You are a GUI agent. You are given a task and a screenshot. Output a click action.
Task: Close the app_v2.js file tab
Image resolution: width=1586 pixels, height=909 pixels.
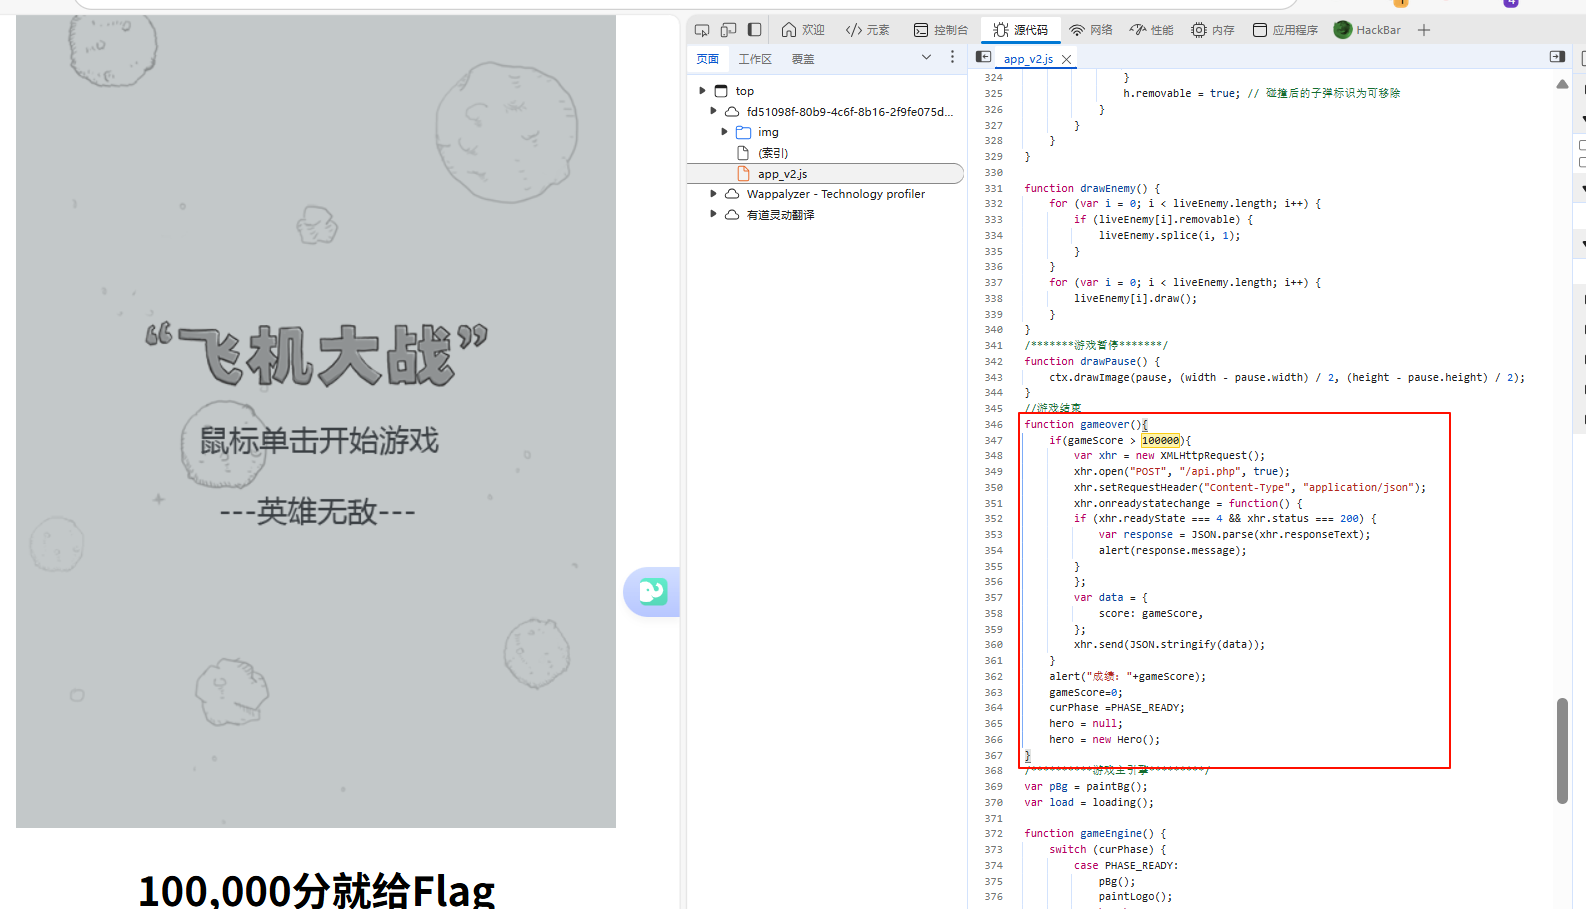coord(1067,59)
